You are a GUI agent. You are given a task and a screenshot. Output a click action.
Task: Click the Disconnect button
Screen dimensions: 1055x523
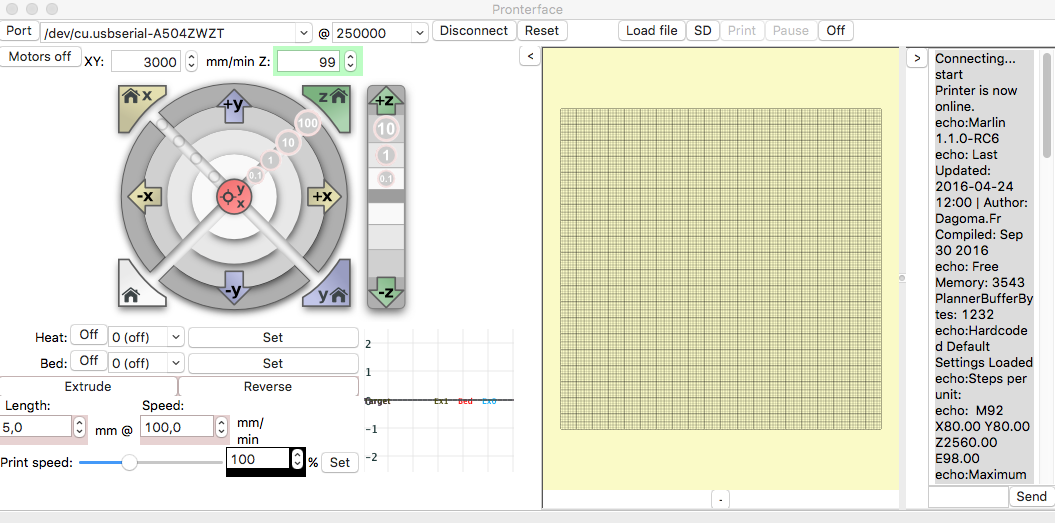[x=474, y=31]
